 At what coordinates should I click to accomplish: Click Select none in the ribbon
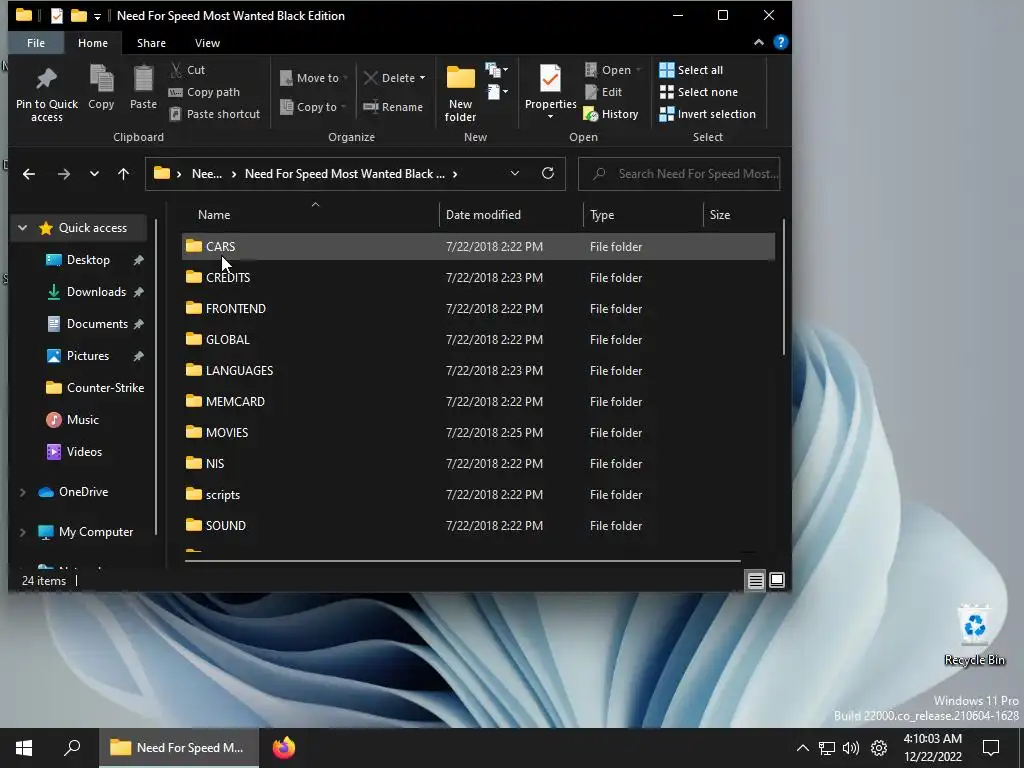pos(699,92)
